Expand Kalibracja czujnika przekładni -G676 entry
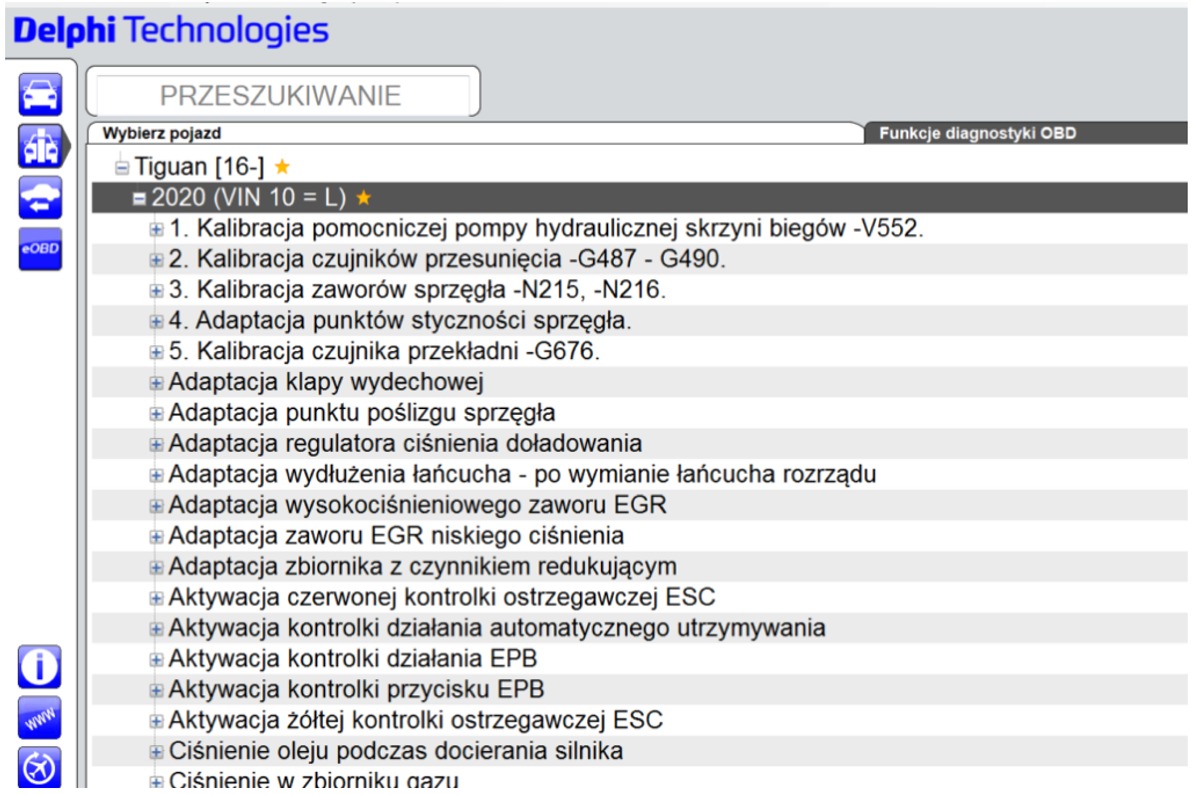 click(x=156, y=352)
